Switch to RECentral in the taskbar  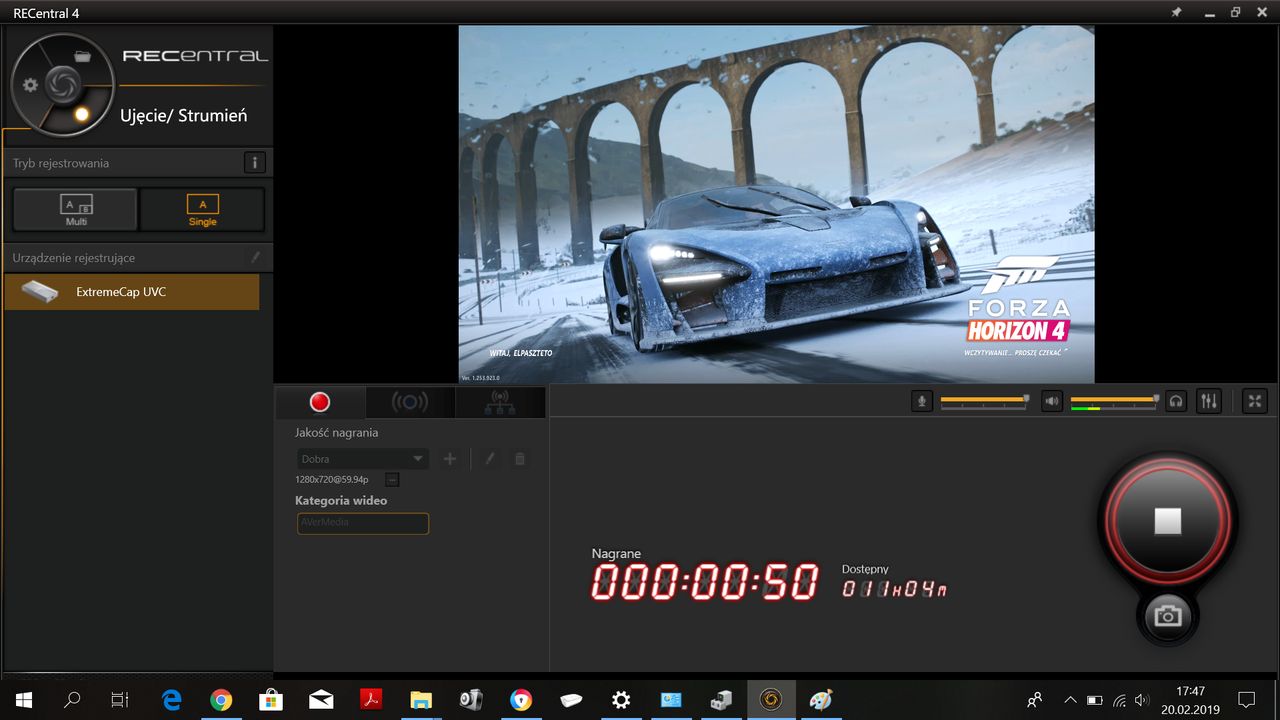tap(771, 700)
